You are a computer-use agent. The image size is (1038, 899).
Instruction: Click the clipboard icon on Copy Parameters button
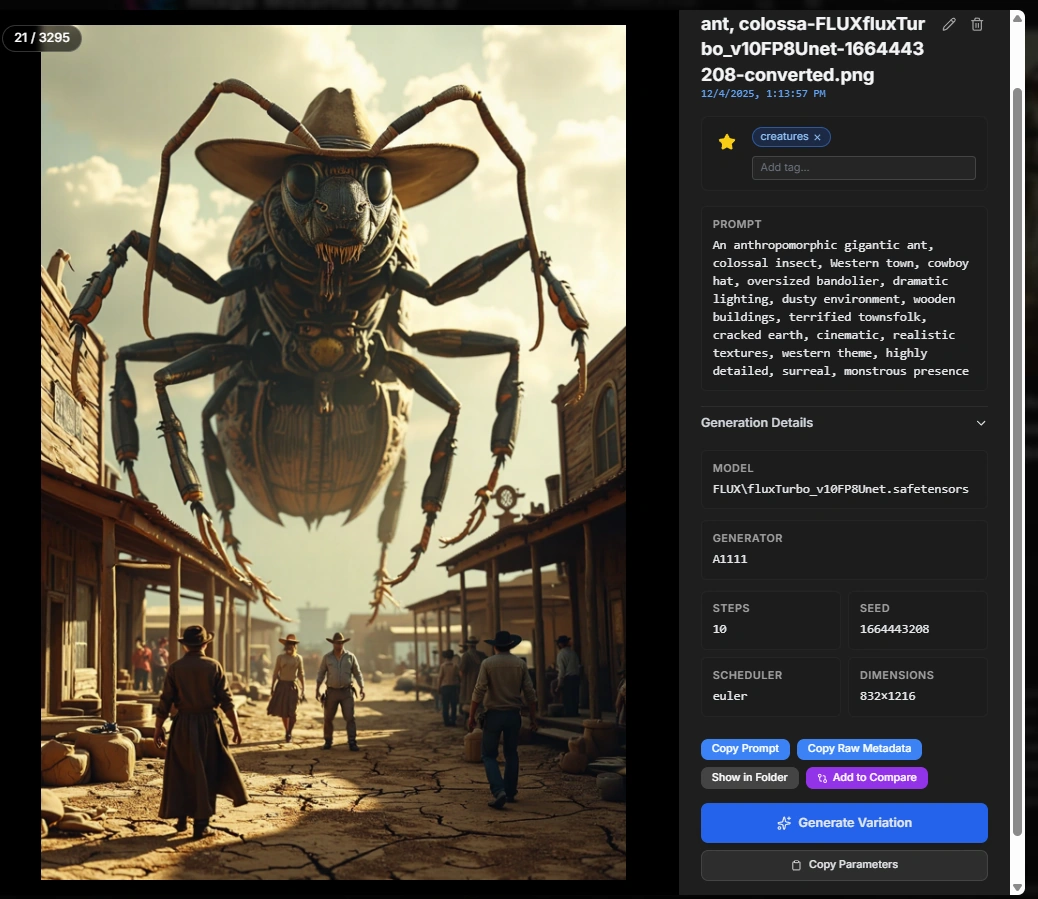pos(795,864)
